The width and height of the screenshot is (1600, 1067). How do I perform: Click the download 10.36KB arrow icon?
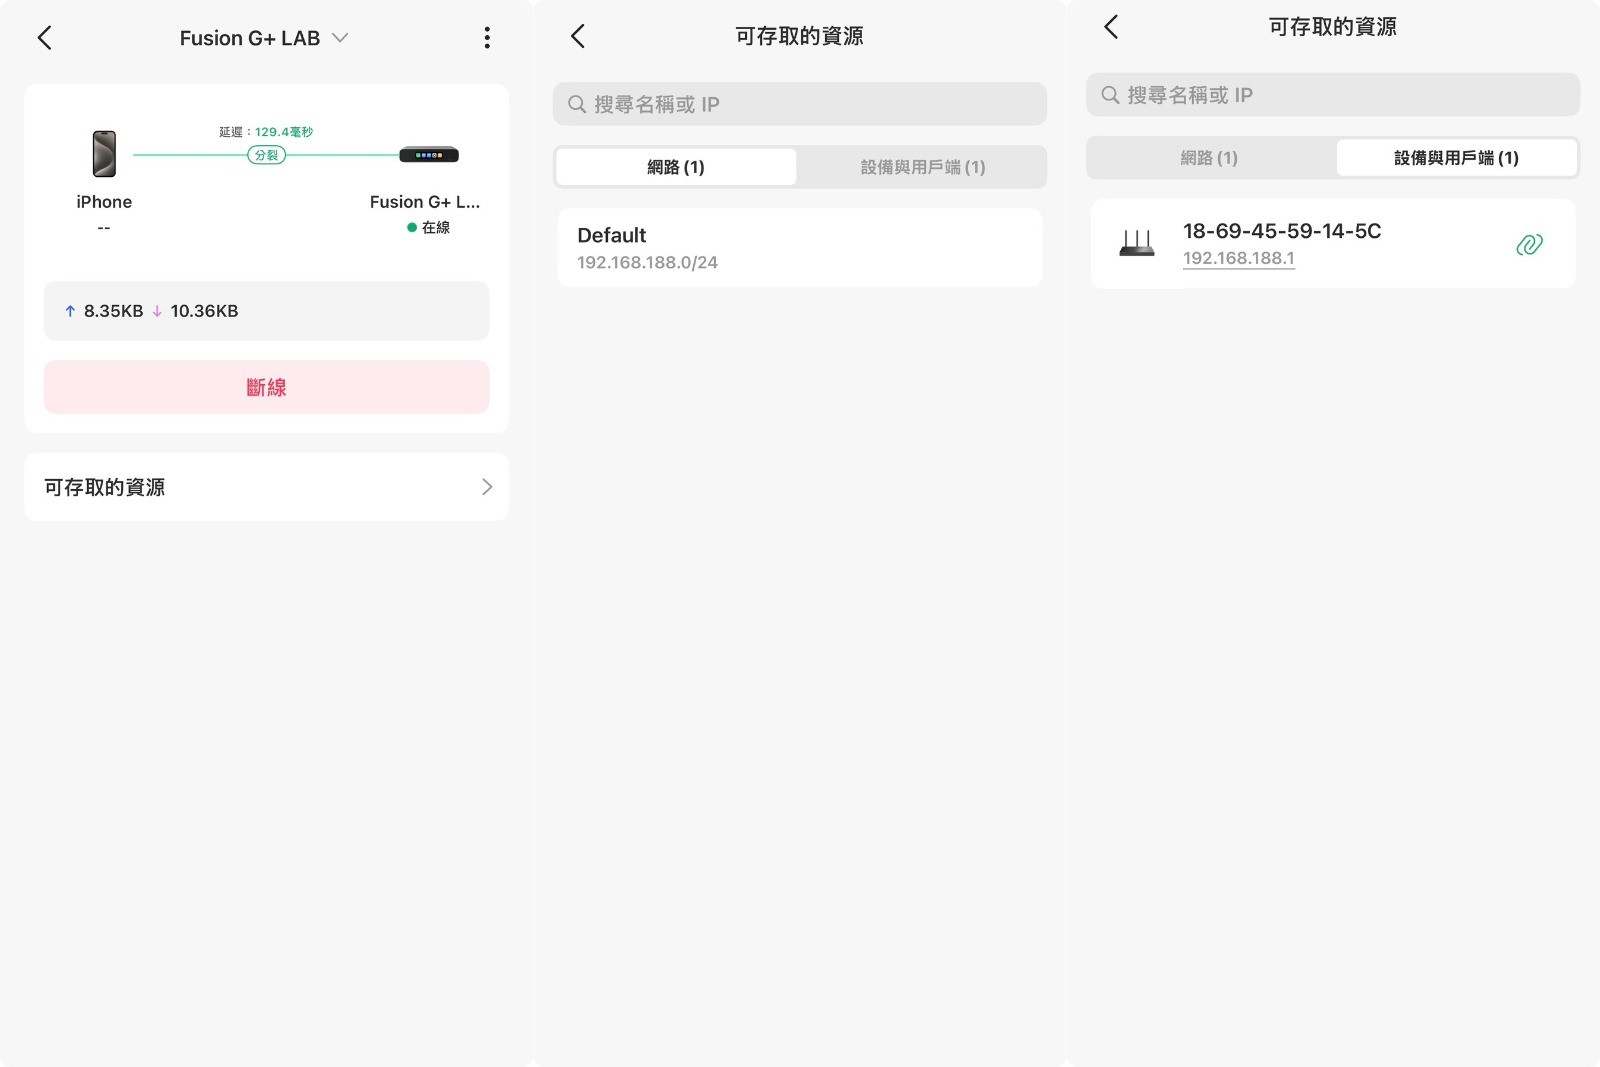point(157,311)
